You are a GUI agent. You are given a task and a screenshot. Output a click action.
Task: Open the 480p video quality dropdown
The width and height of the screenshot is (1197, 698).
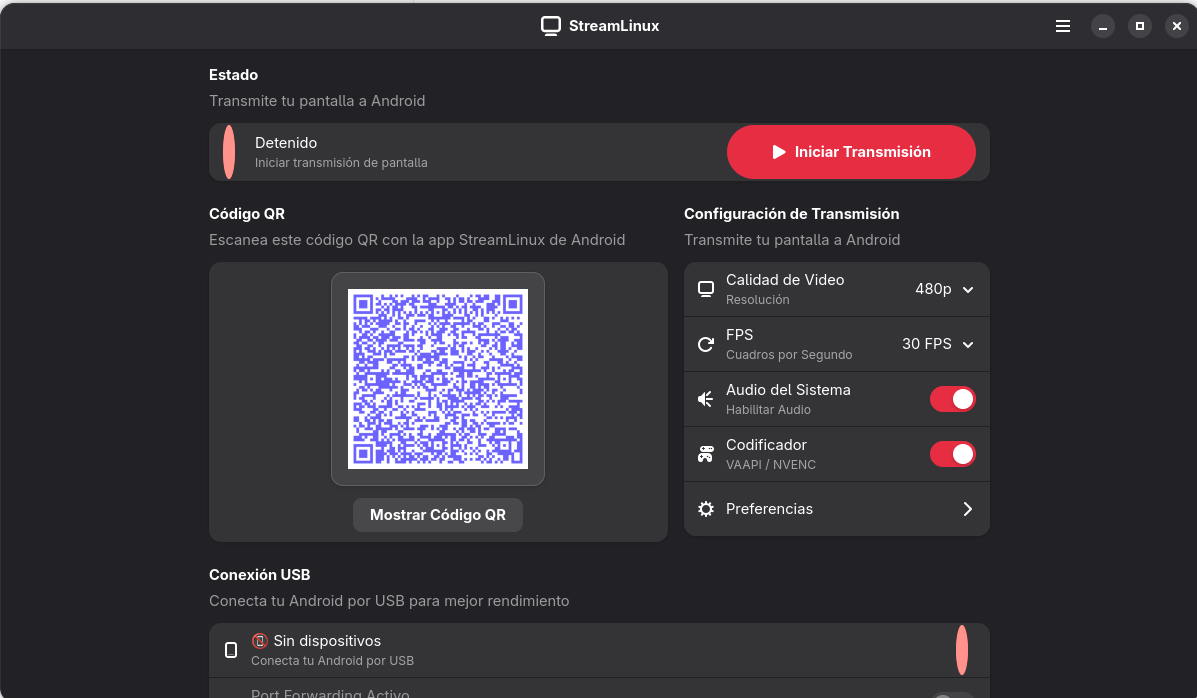pyautogui.click(x=944, y=289)
